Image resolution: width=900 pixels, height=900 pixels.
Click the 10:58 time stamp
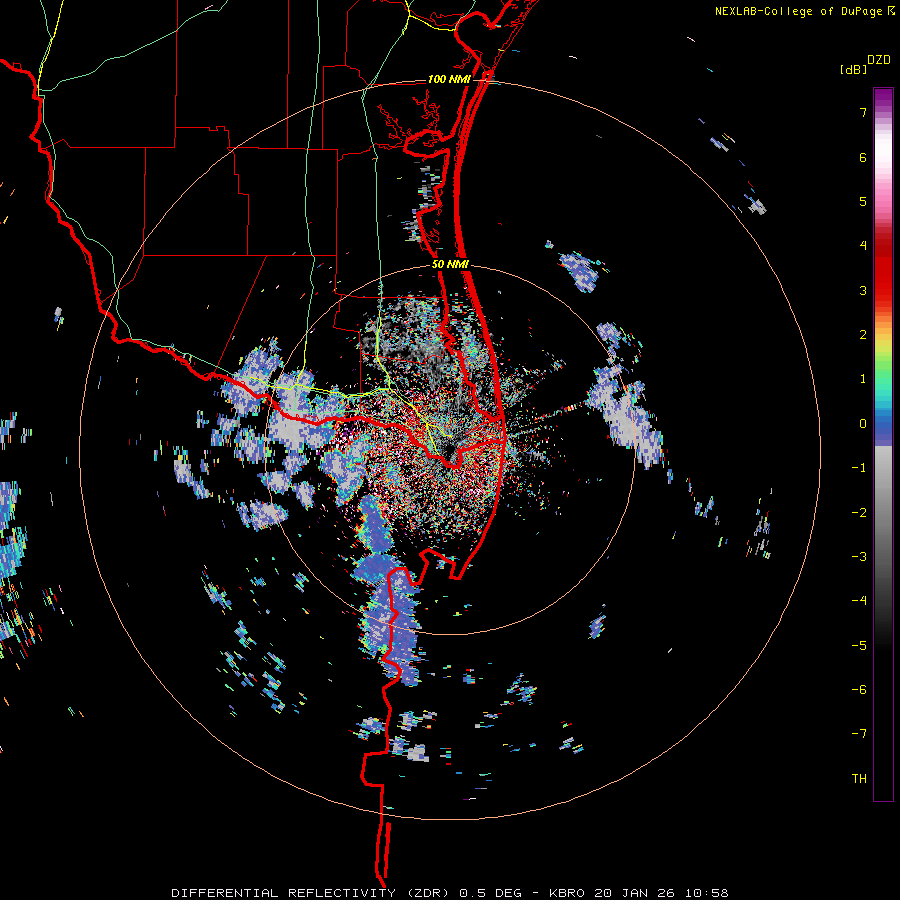707,893
